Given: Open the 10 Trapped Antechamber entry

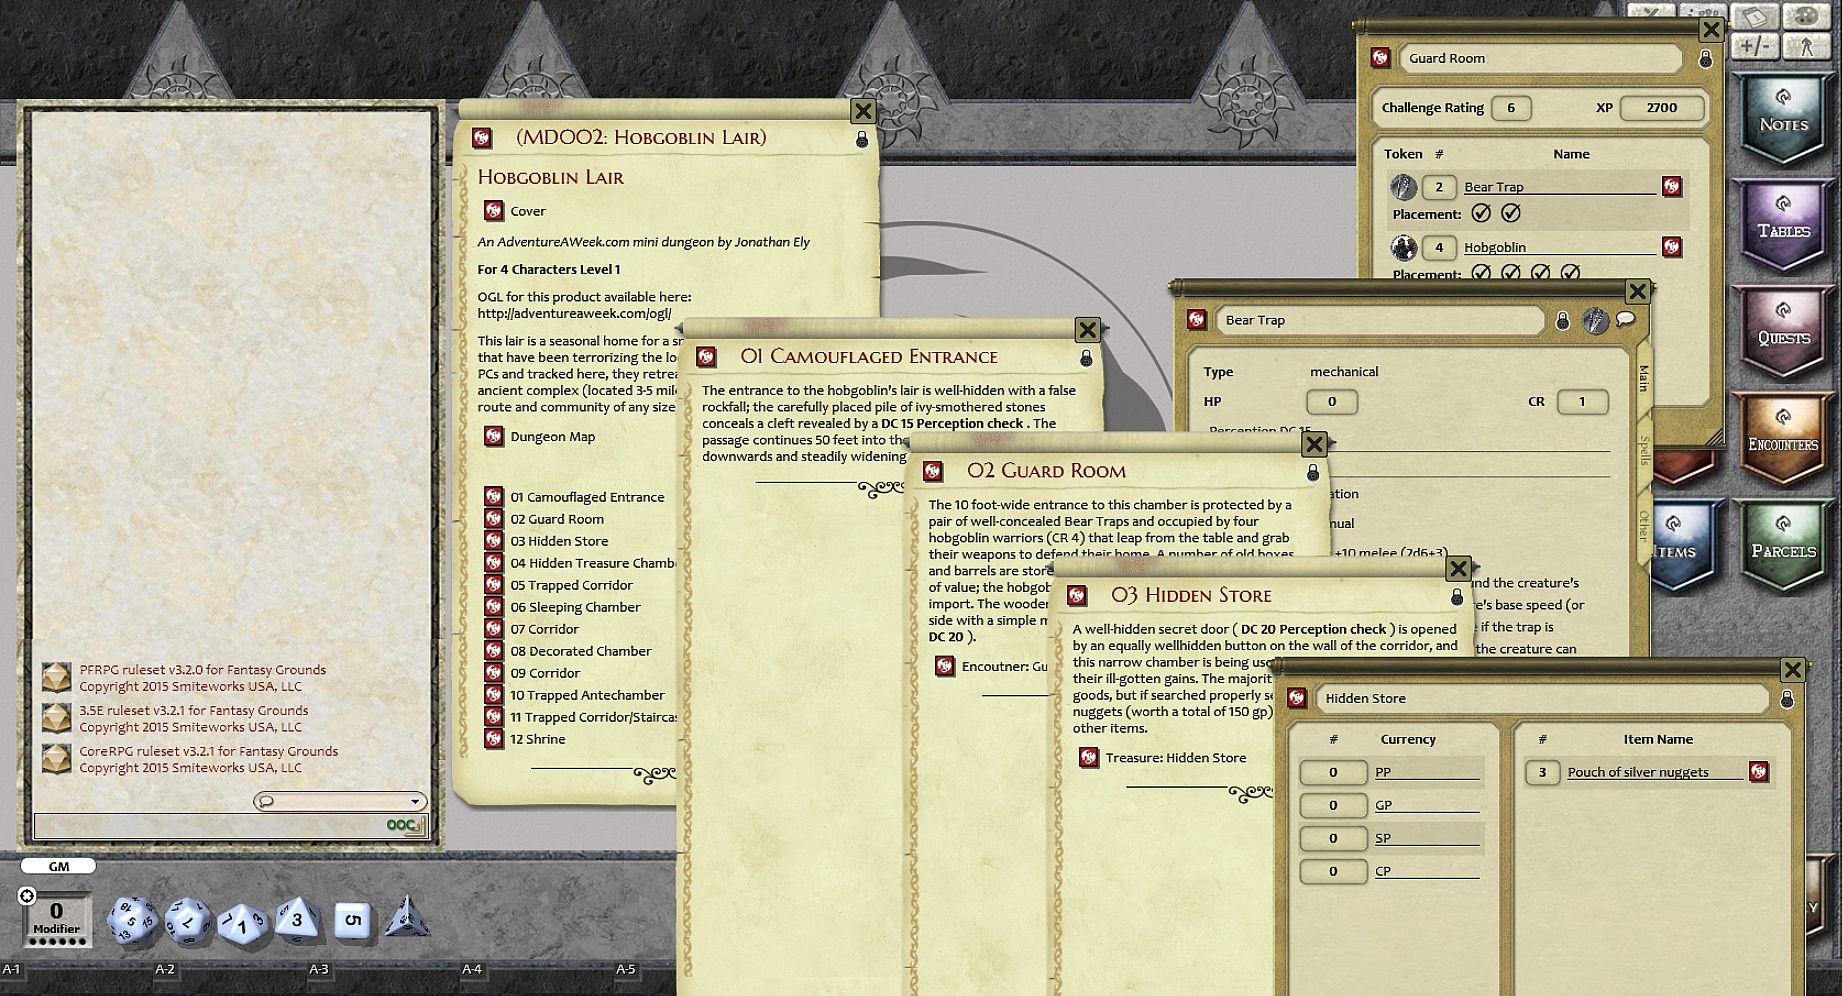Looking at the screenshot, I should [587, 695].
